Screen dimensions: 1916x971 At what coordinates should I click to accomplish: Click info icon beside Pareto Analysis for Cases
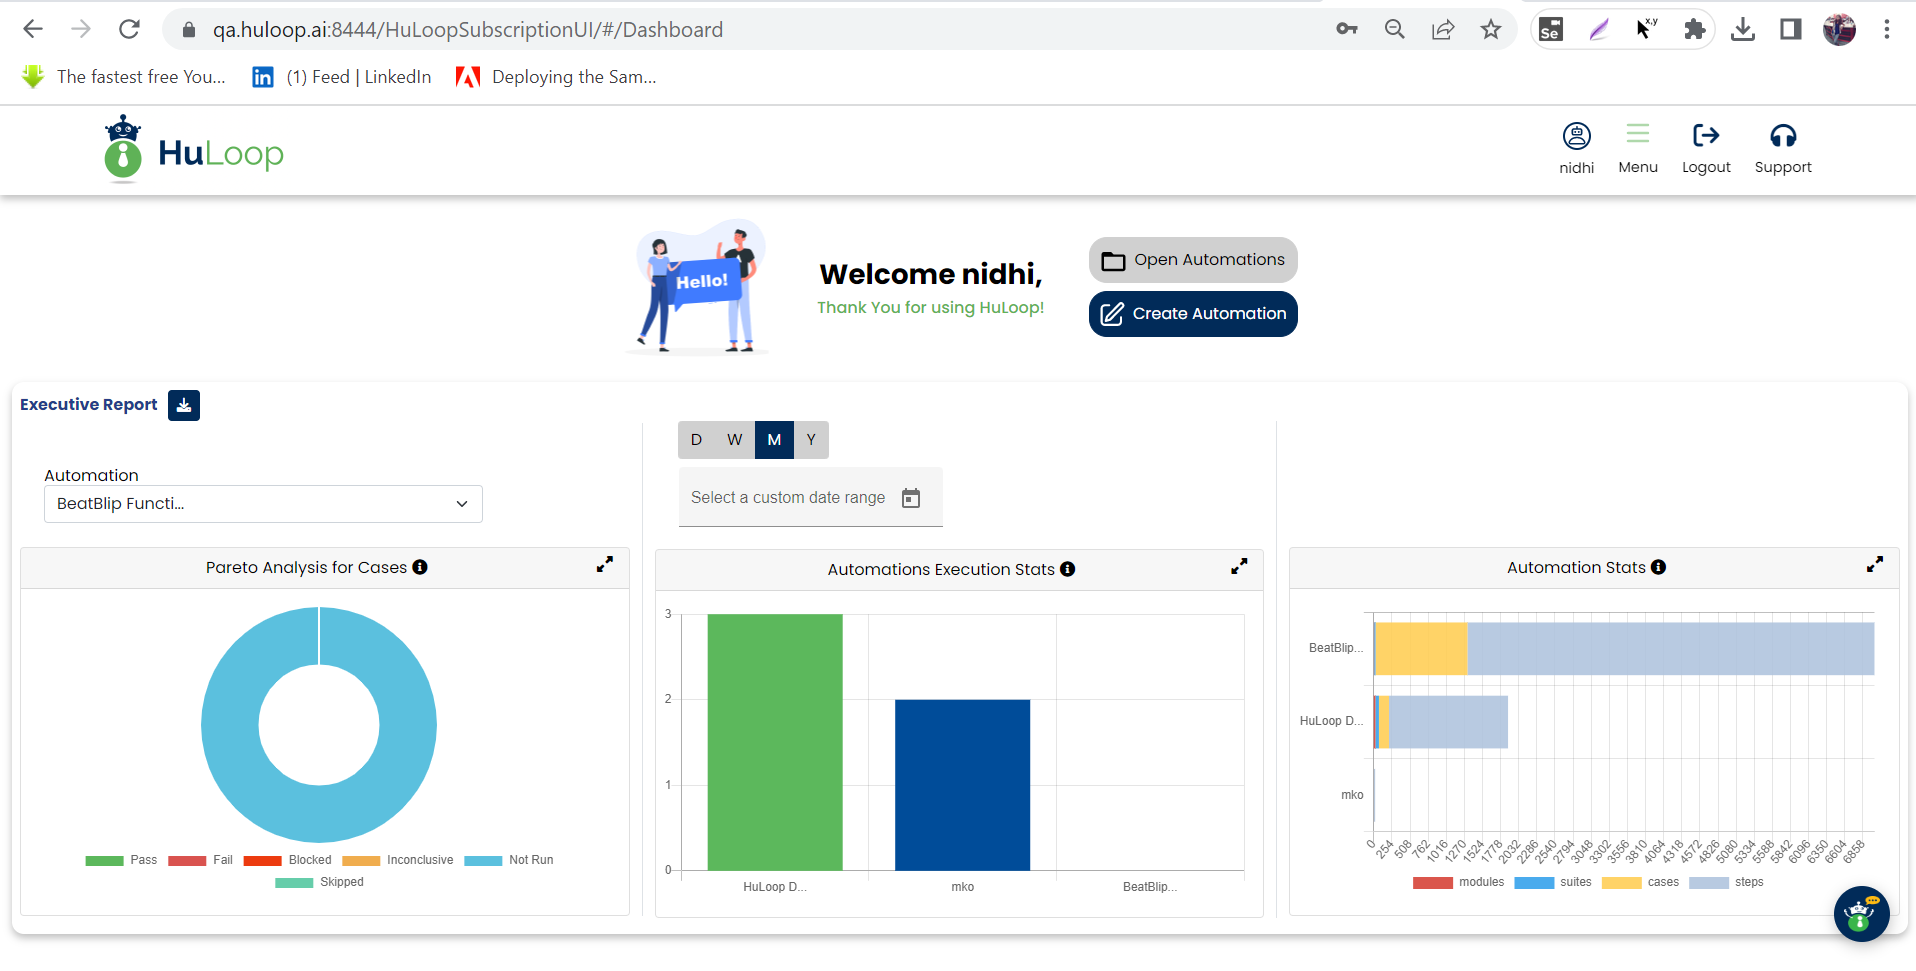(420, 567)
